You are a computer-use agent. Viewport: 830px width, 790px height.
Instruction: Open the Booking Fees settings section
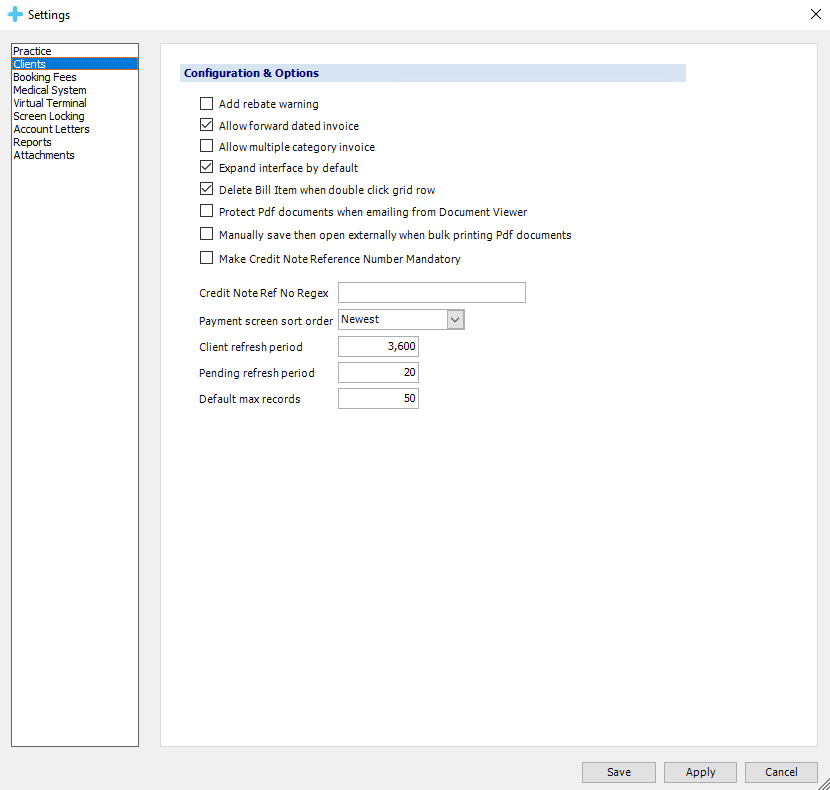point(44,77)
